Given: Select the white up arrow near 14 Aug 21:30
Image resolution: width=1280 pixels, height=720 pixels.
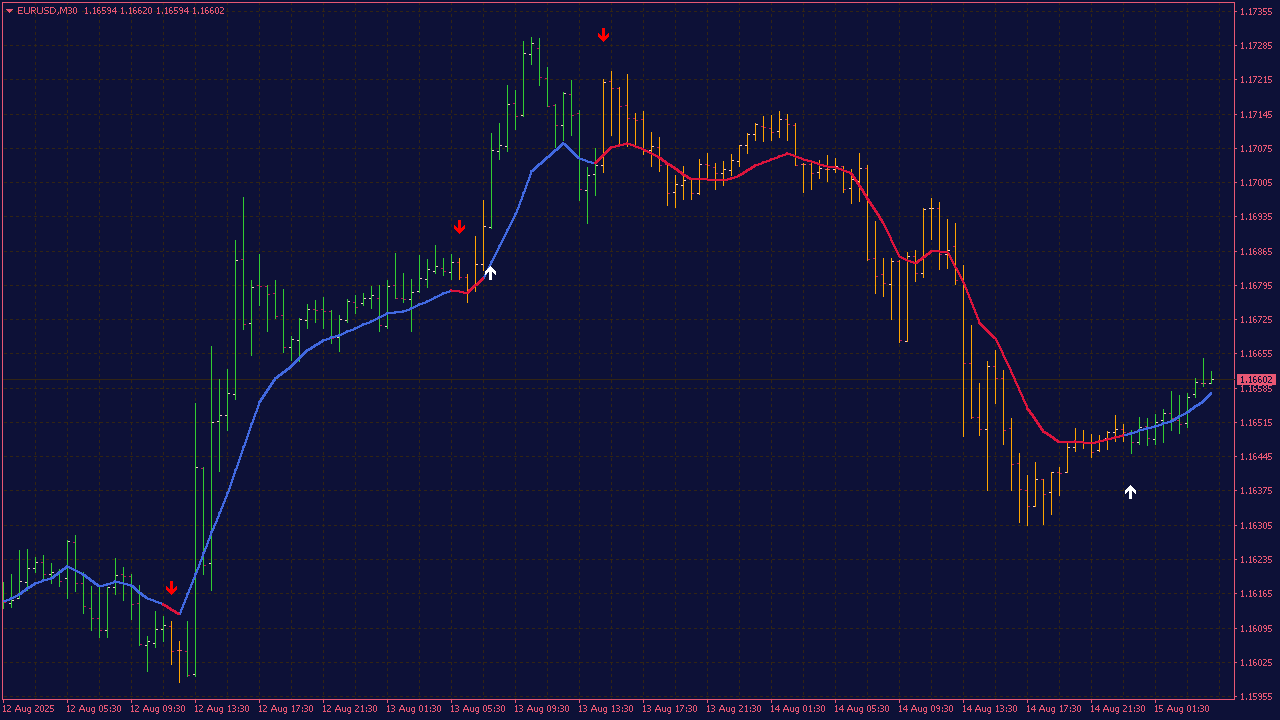Looking at the screenshot, I should coord(1130,491).
